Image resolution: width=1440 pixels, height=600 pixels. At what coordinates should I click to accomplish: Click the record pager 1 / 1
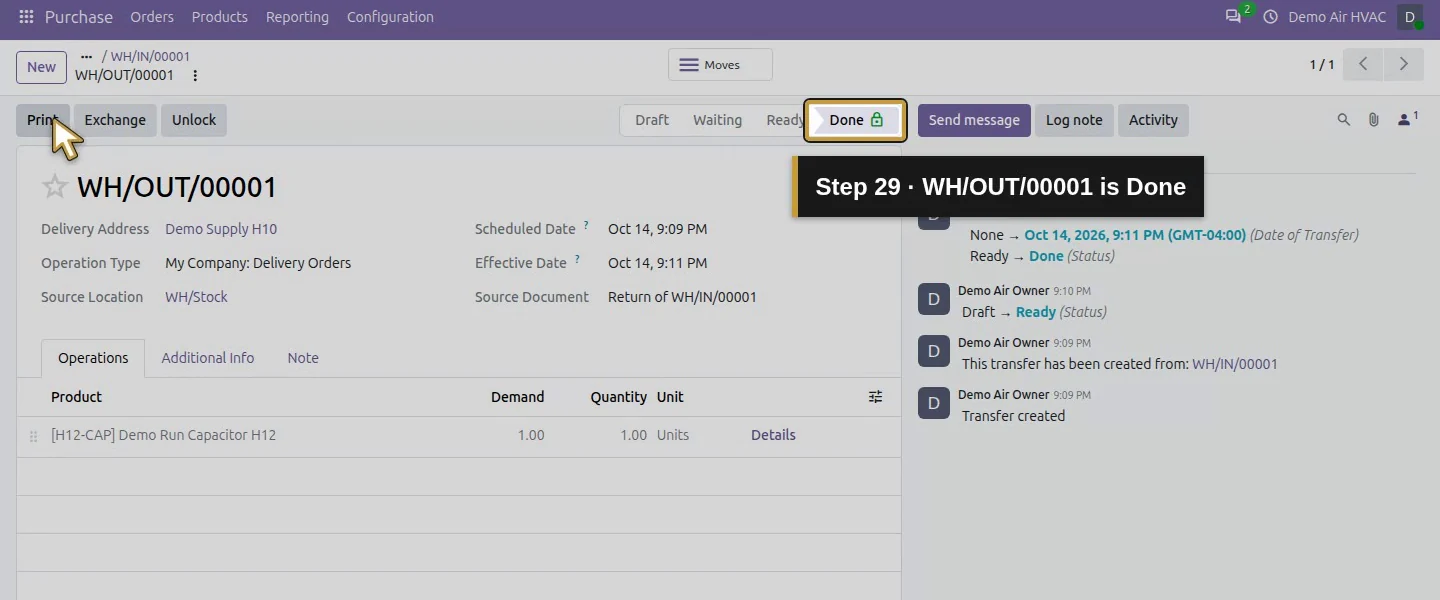[1322, 64]
